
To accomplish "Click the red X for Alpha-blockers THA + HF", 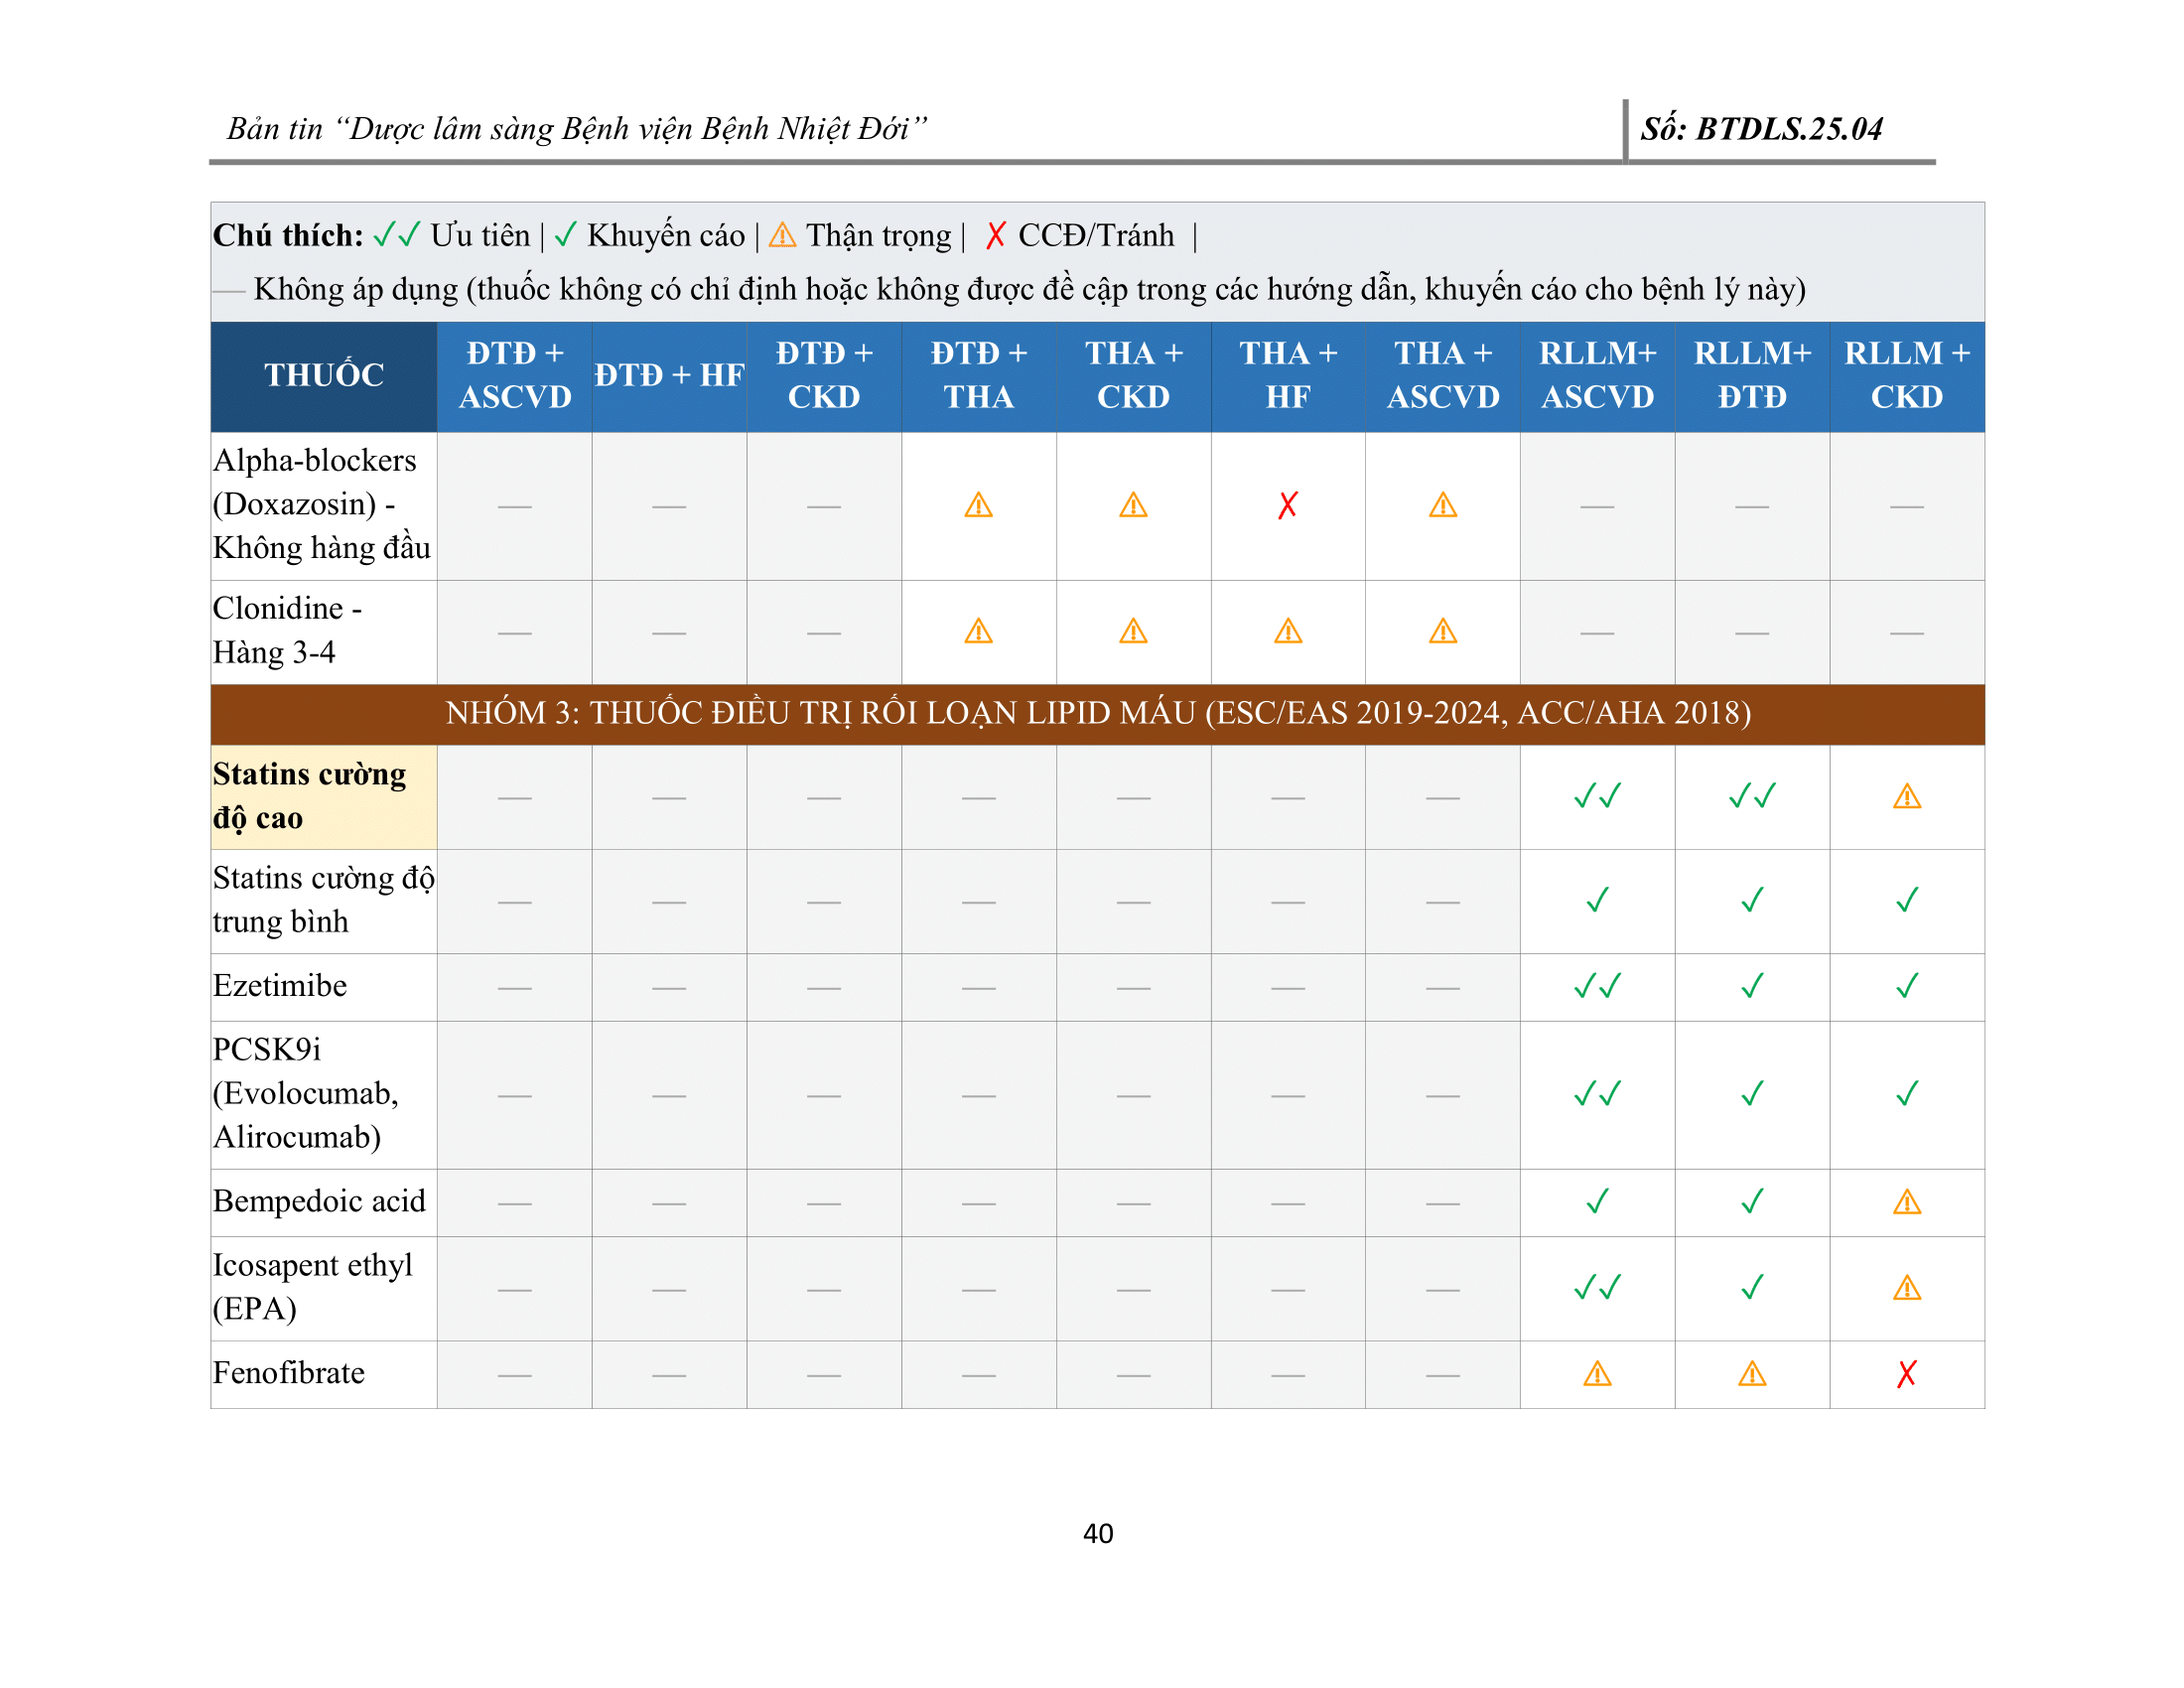I will (x=1287, y=506).
